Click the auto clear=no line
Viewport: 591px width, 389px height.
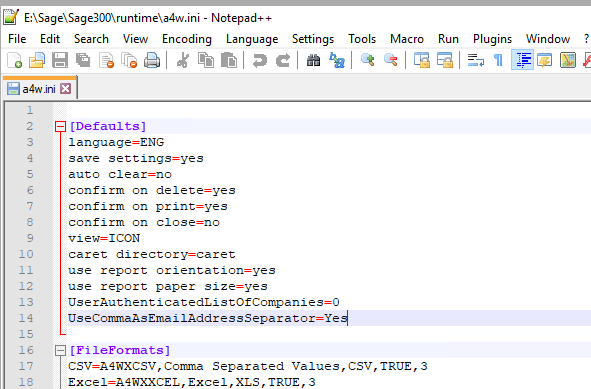coord(120,174)
